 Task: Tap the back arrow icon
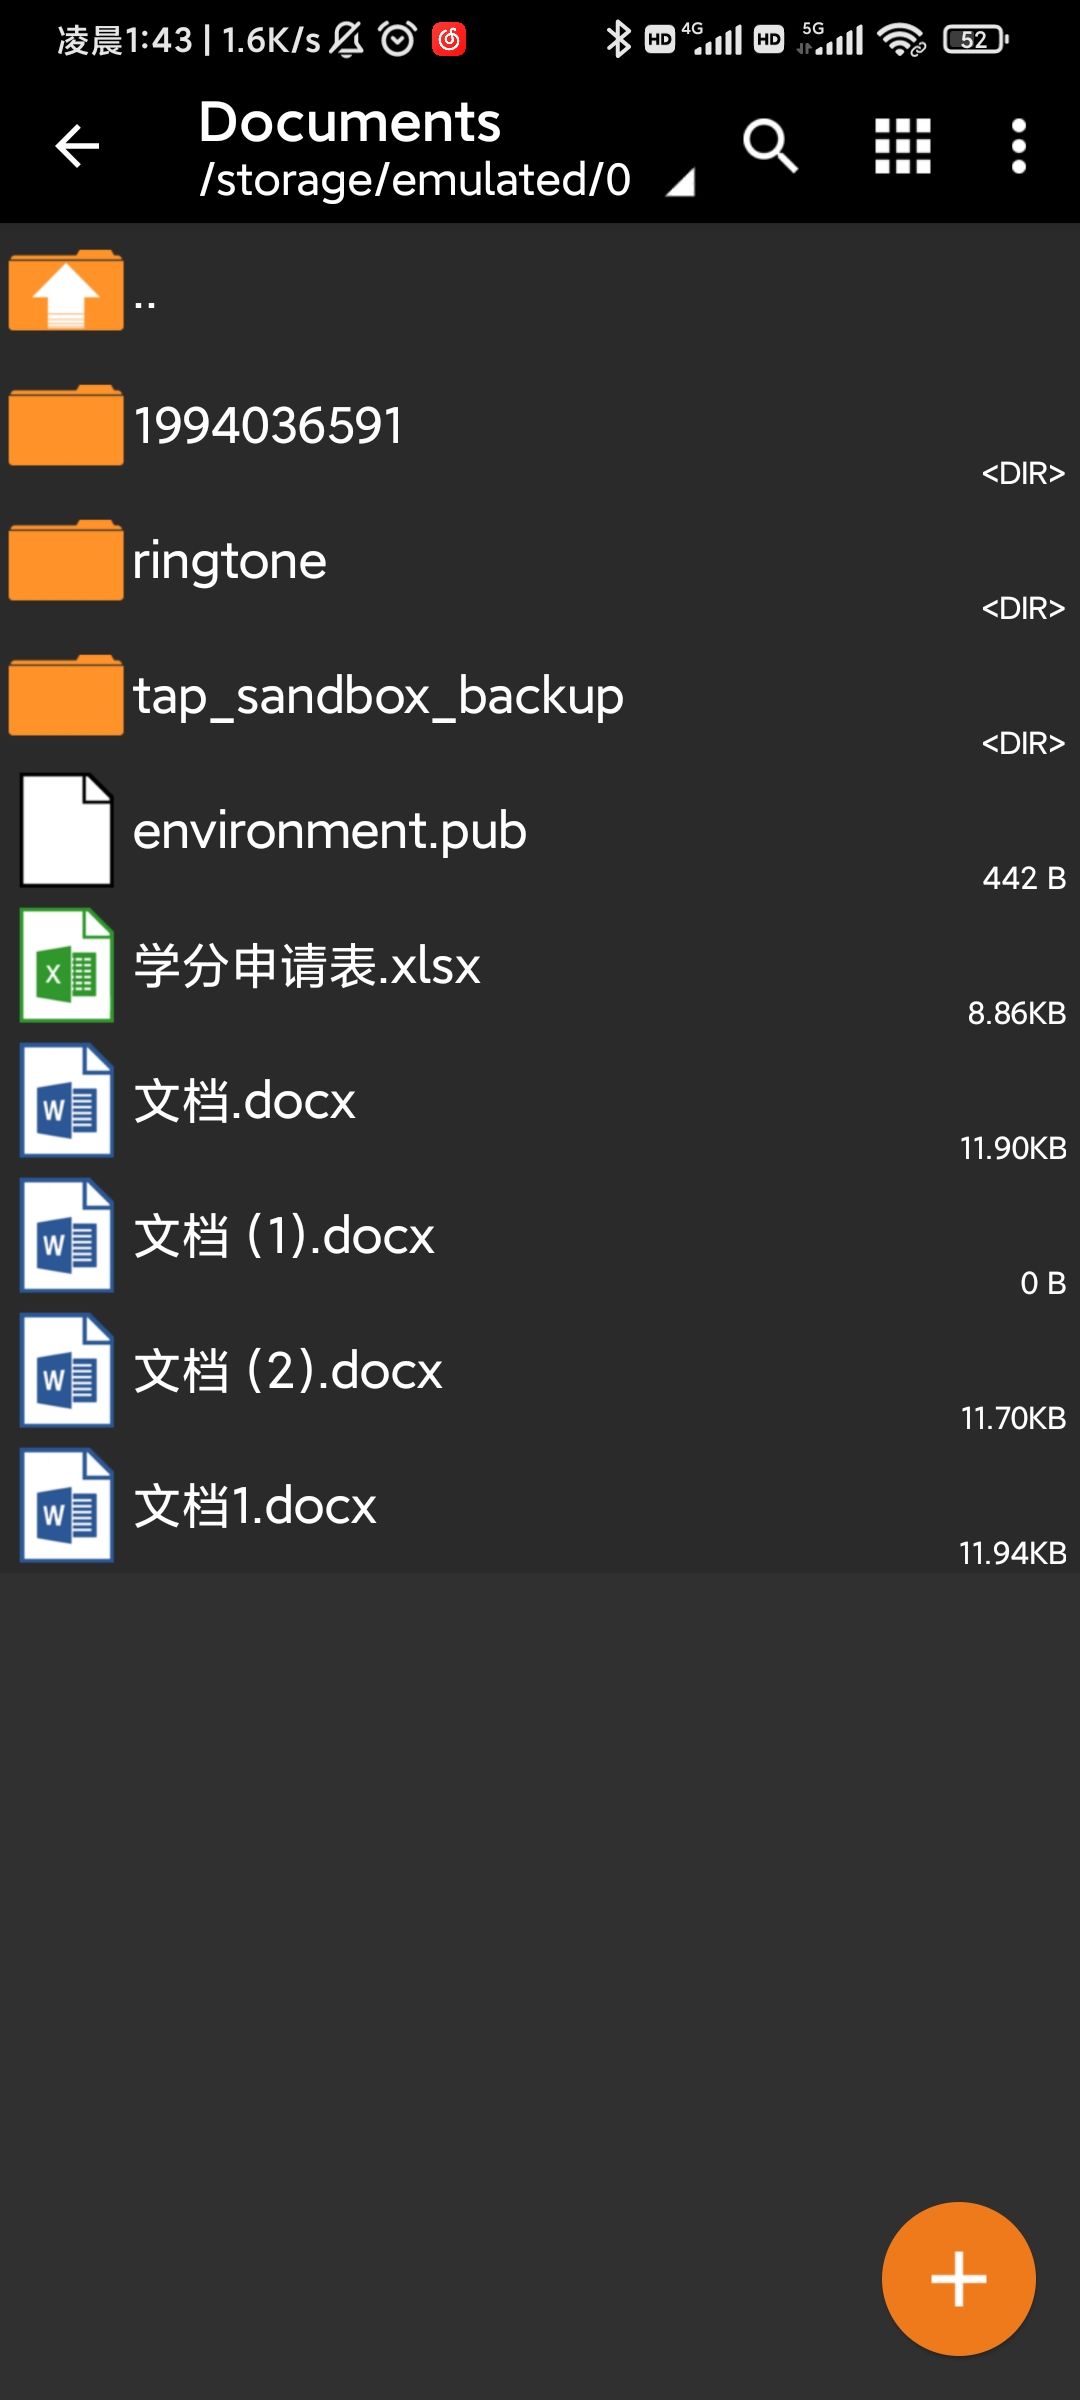pos(77,147)
